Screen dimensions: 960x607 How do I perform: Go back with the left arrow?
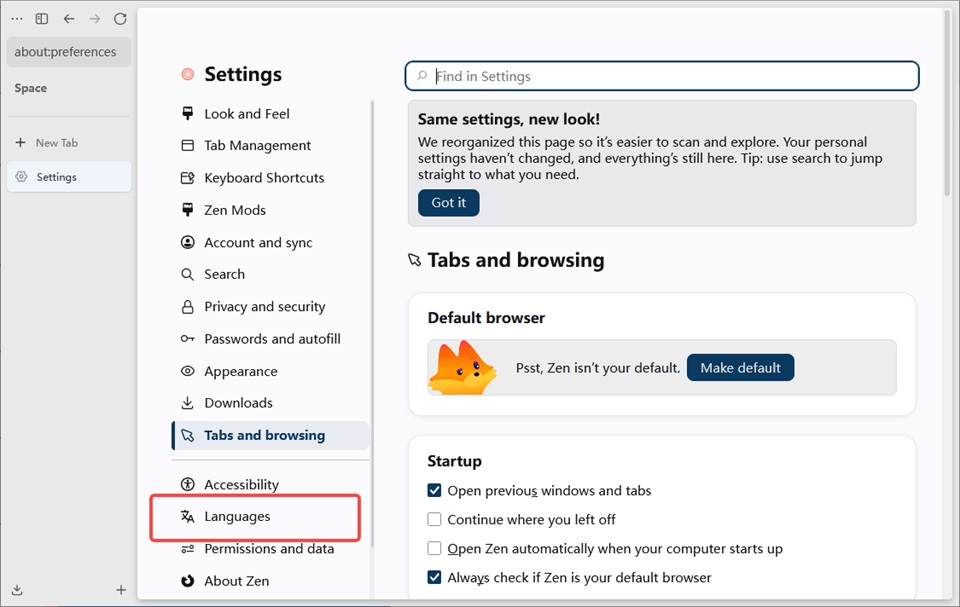pos(69,19)
